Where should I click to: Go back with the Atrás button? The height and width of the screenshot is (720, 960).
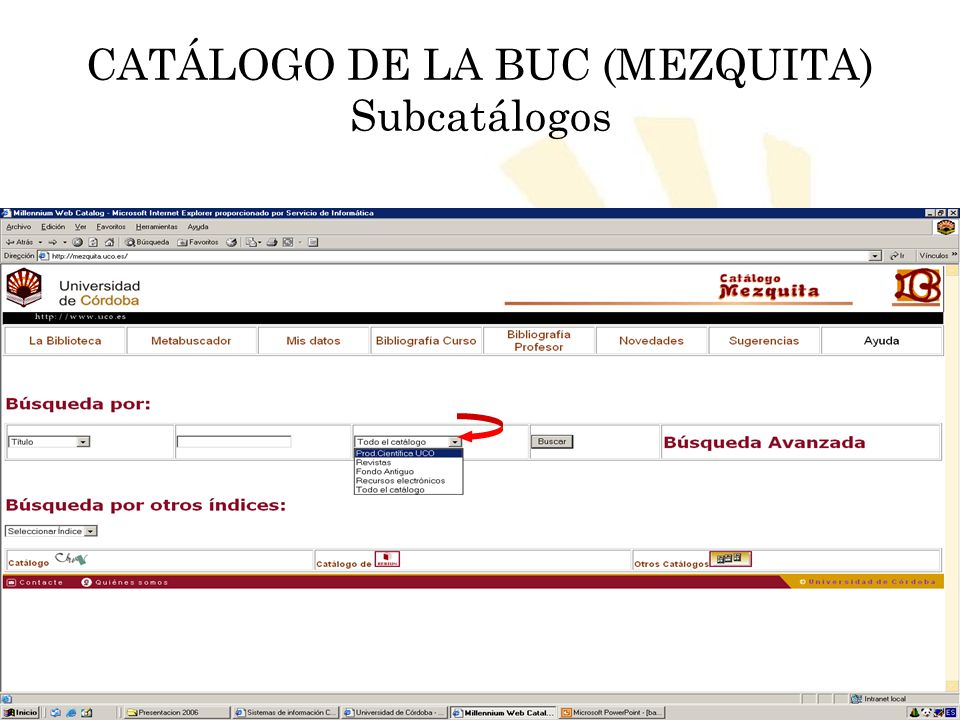(x=20, y=242)
